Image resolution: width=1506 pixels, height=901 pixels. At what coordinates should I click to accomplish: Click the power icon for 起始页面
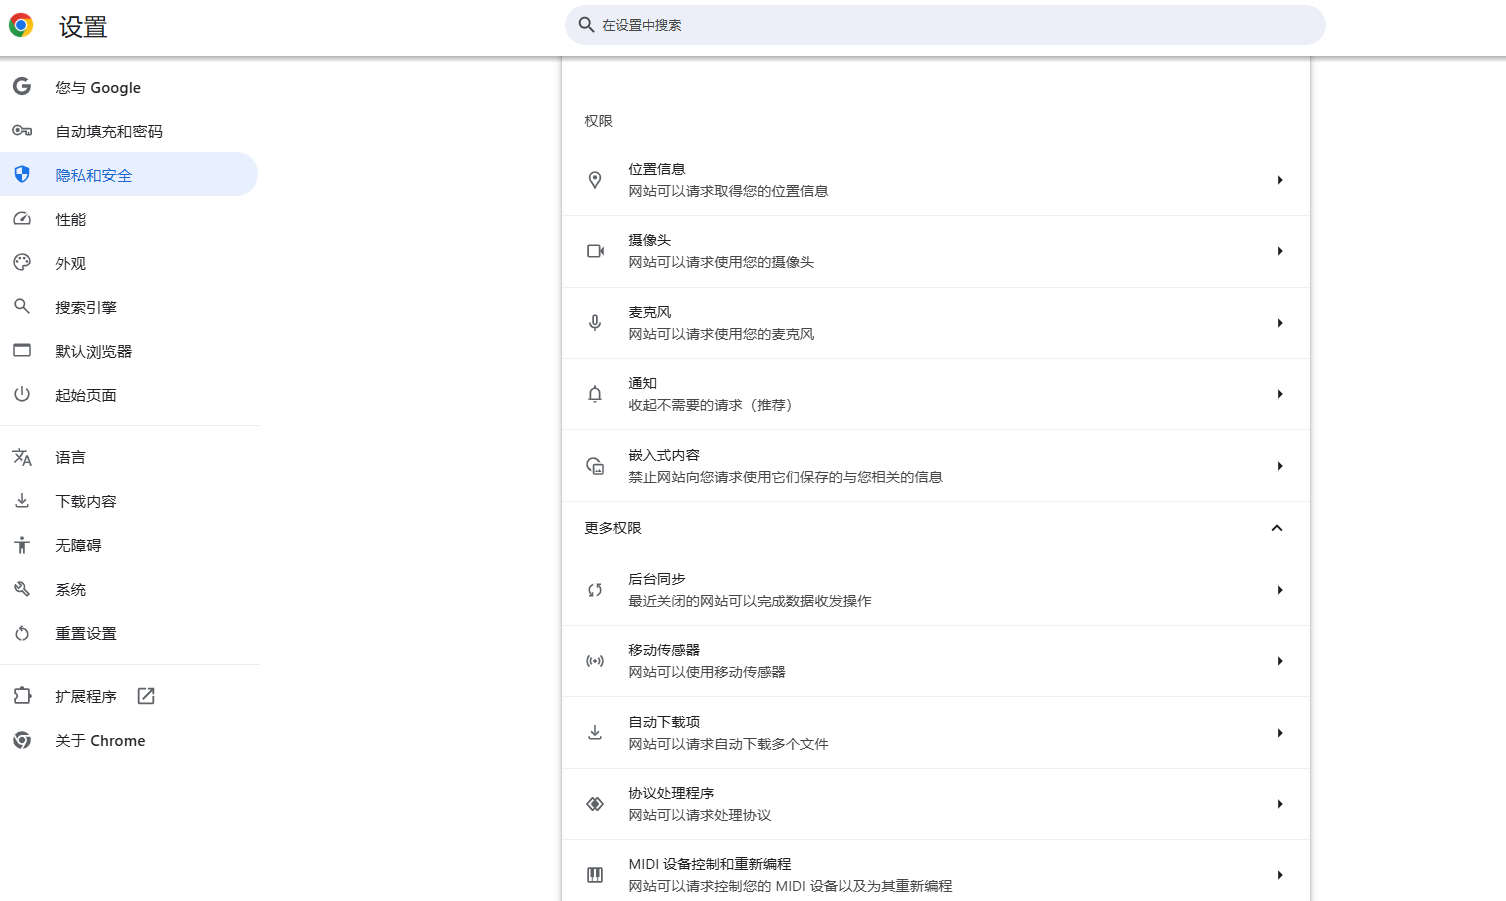pyautogui.click(x=22, y=395)
